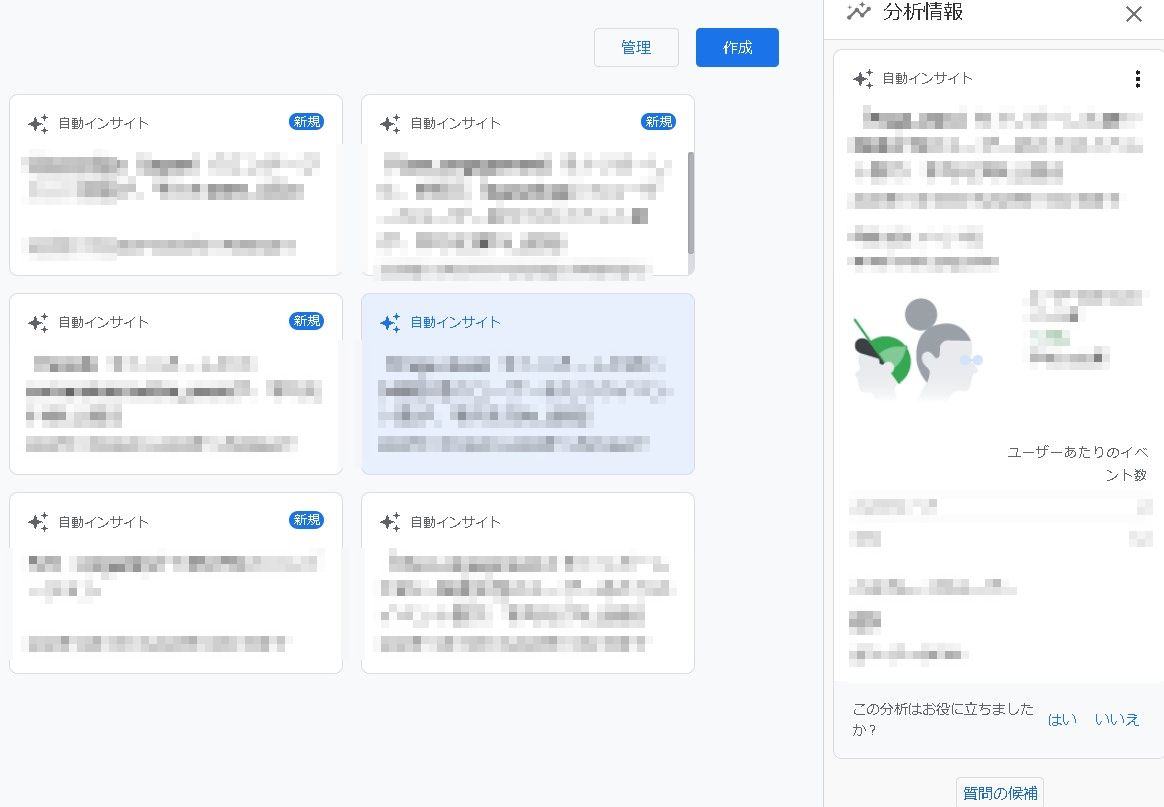Click the sparkle icon on bottom-right 自動インサイト card
Screen dimensions: 1164x807
pos(390,521)
